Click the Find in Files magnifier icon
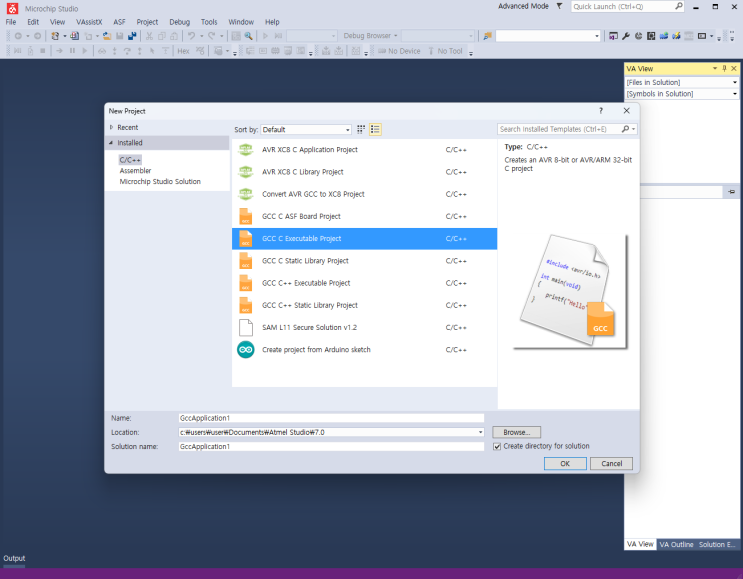Image resolution: width=743 pixels, height=579 pixels. tap(248, 36)
